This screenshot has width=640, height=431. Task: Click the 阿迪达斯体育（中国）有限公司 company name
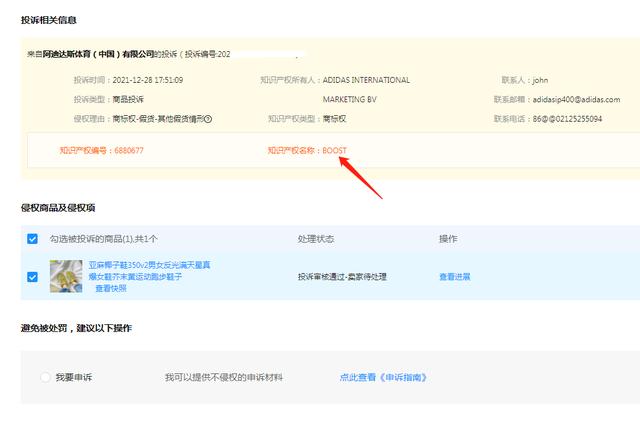(x=98, y=54)
